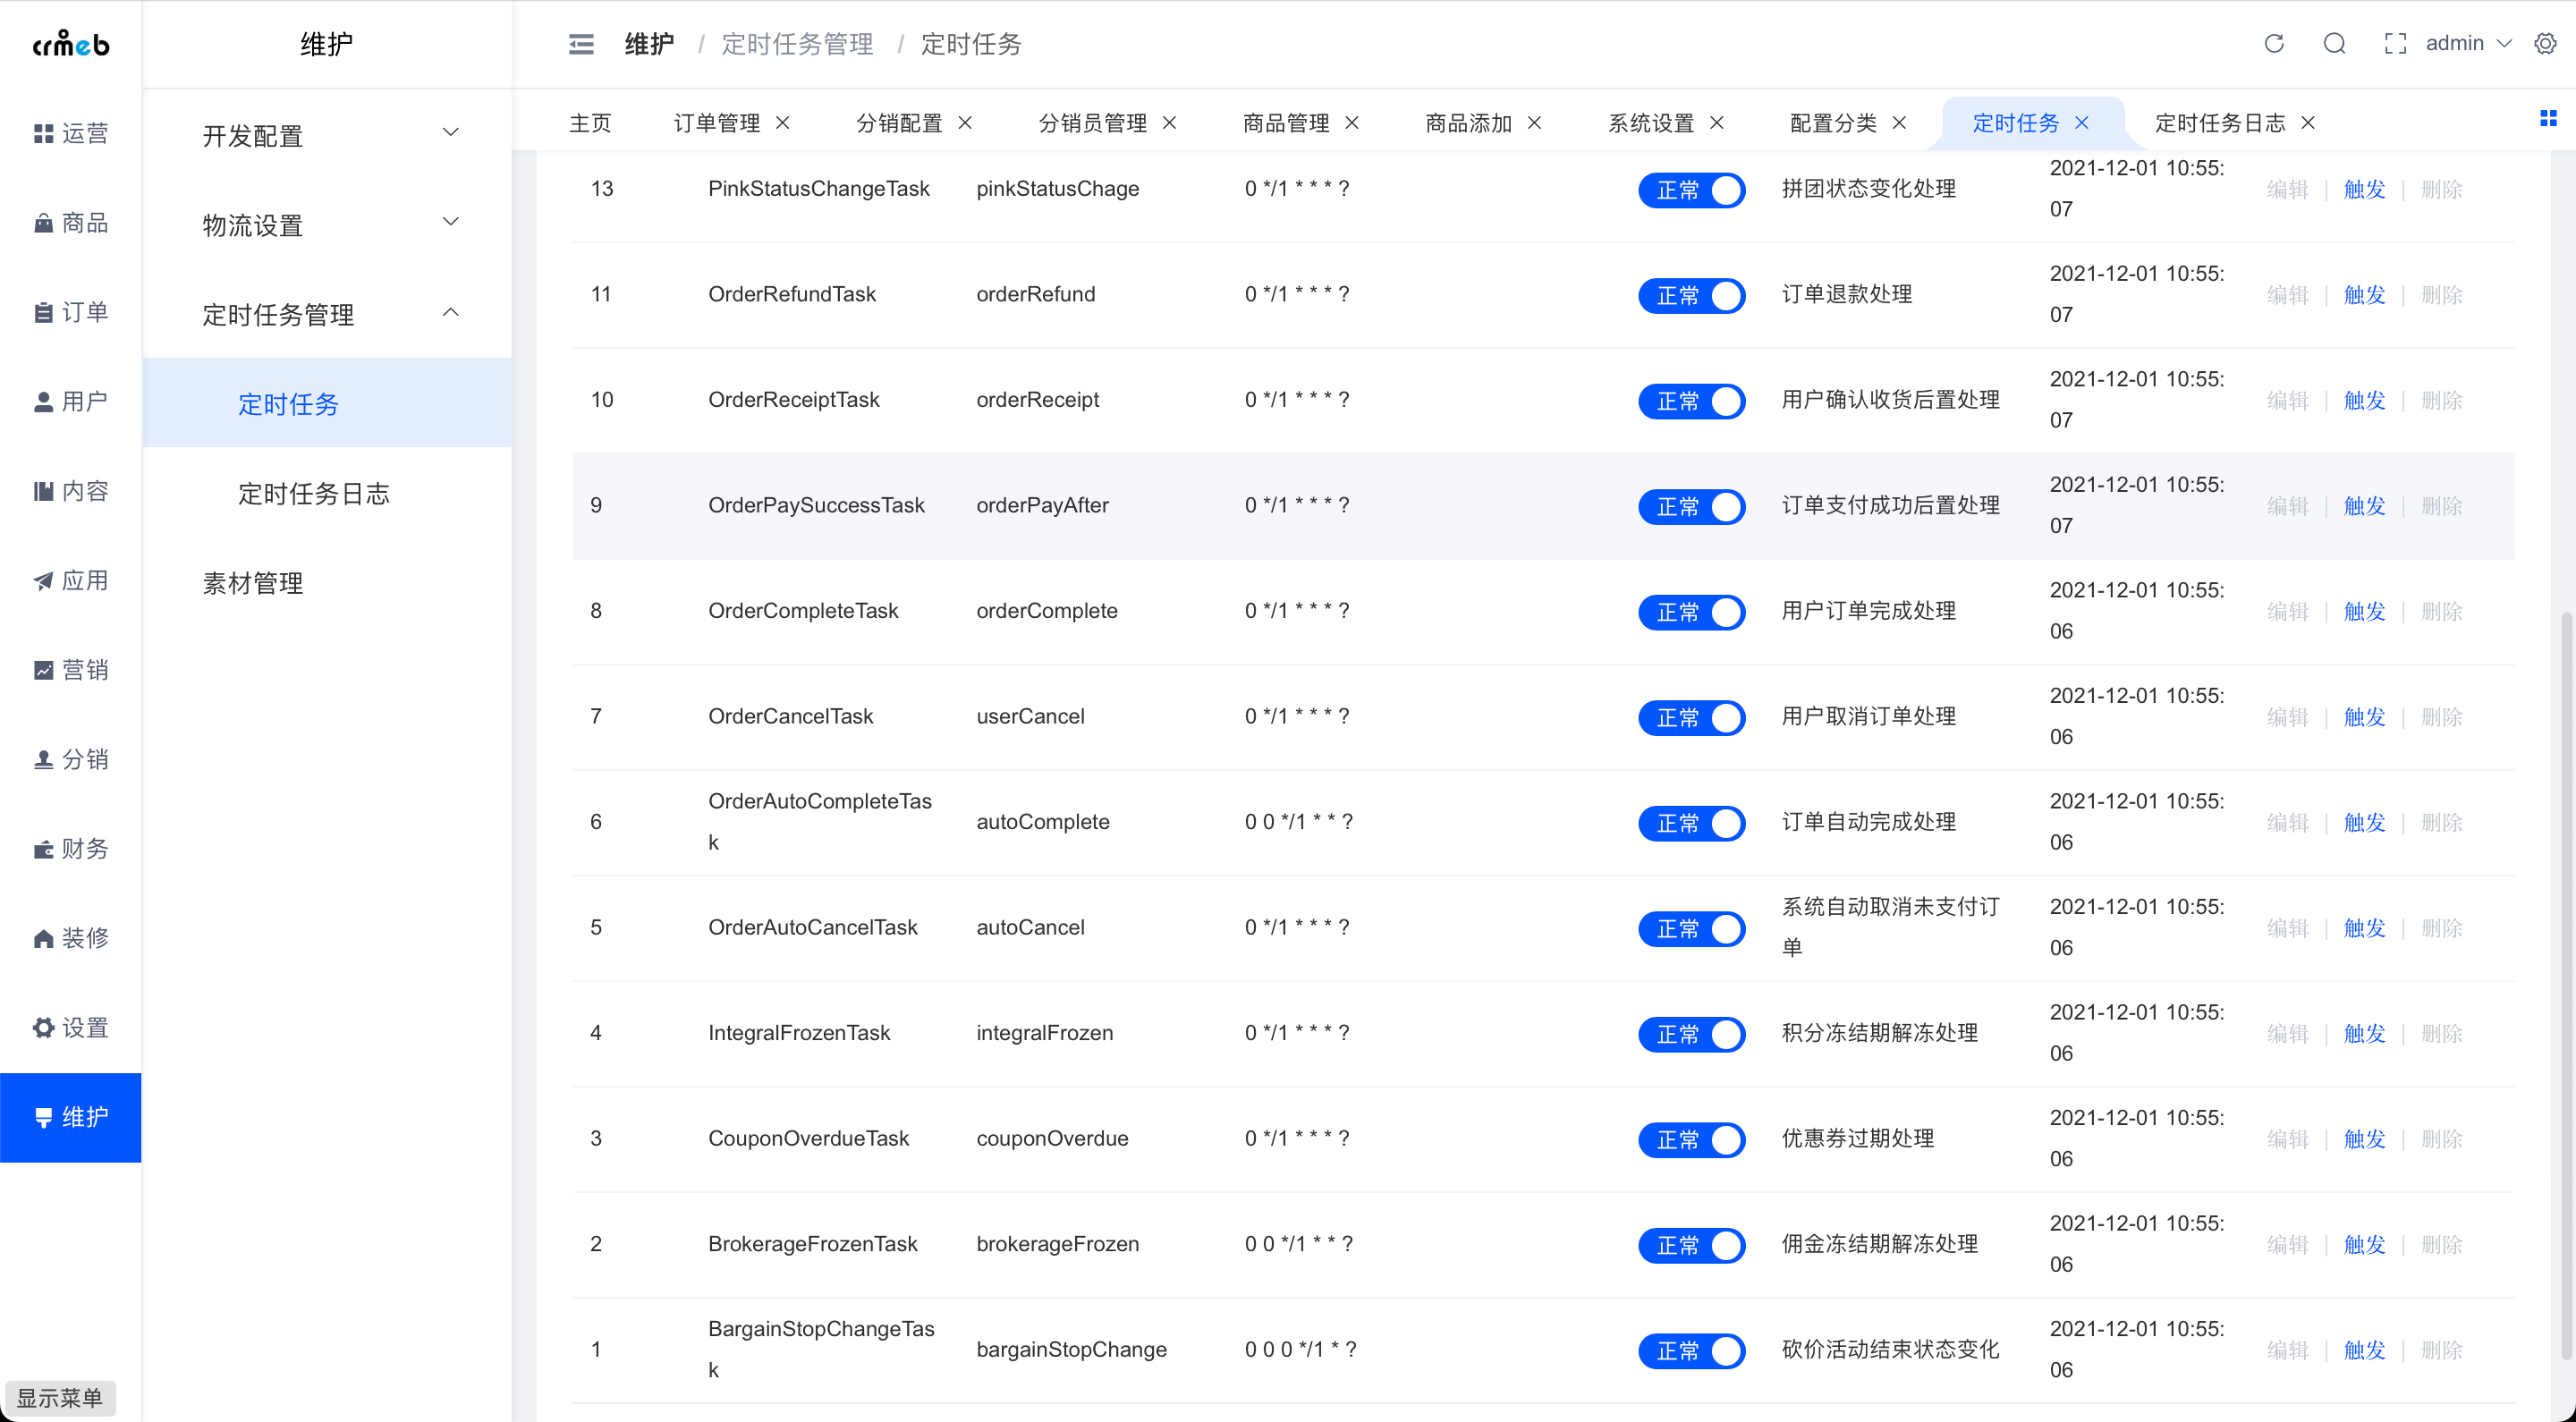Image resolution: width=2576 pixels, height=1422 pixels.
Task: Open the settings gear icon top right
Action: (x=2545, y=44)
